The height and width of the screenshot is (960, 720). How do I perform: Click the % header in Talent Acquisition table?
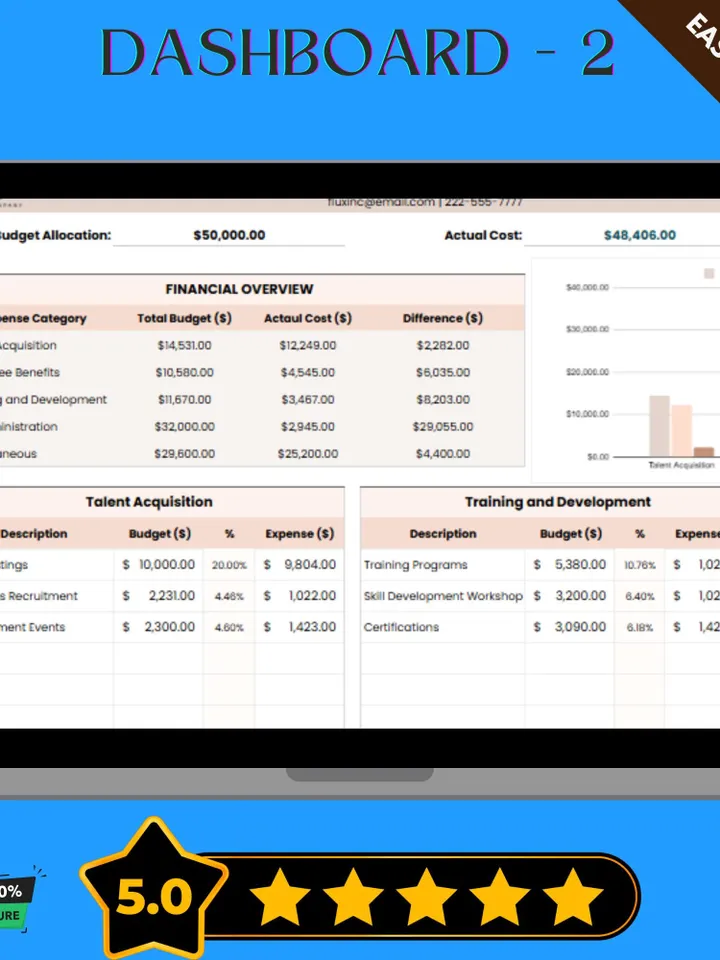230,534
